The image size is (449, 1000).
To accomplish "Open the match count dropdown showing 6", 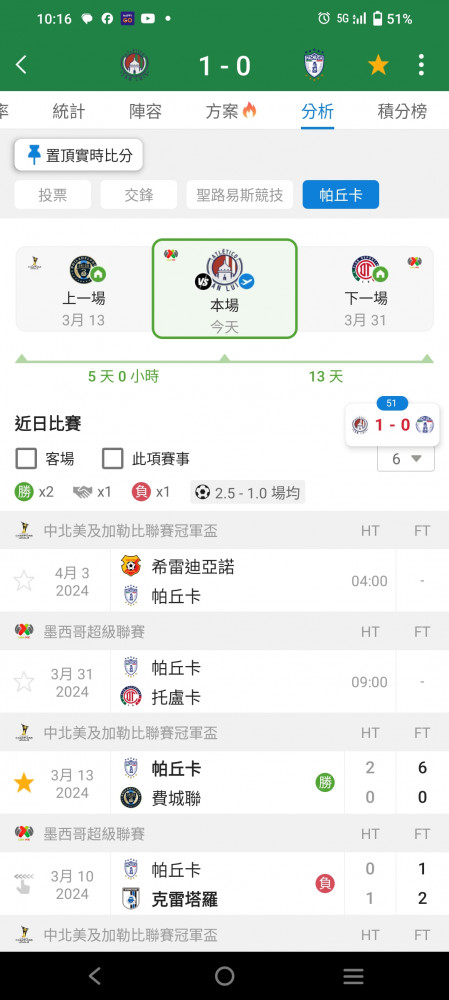I will (406, 459).
